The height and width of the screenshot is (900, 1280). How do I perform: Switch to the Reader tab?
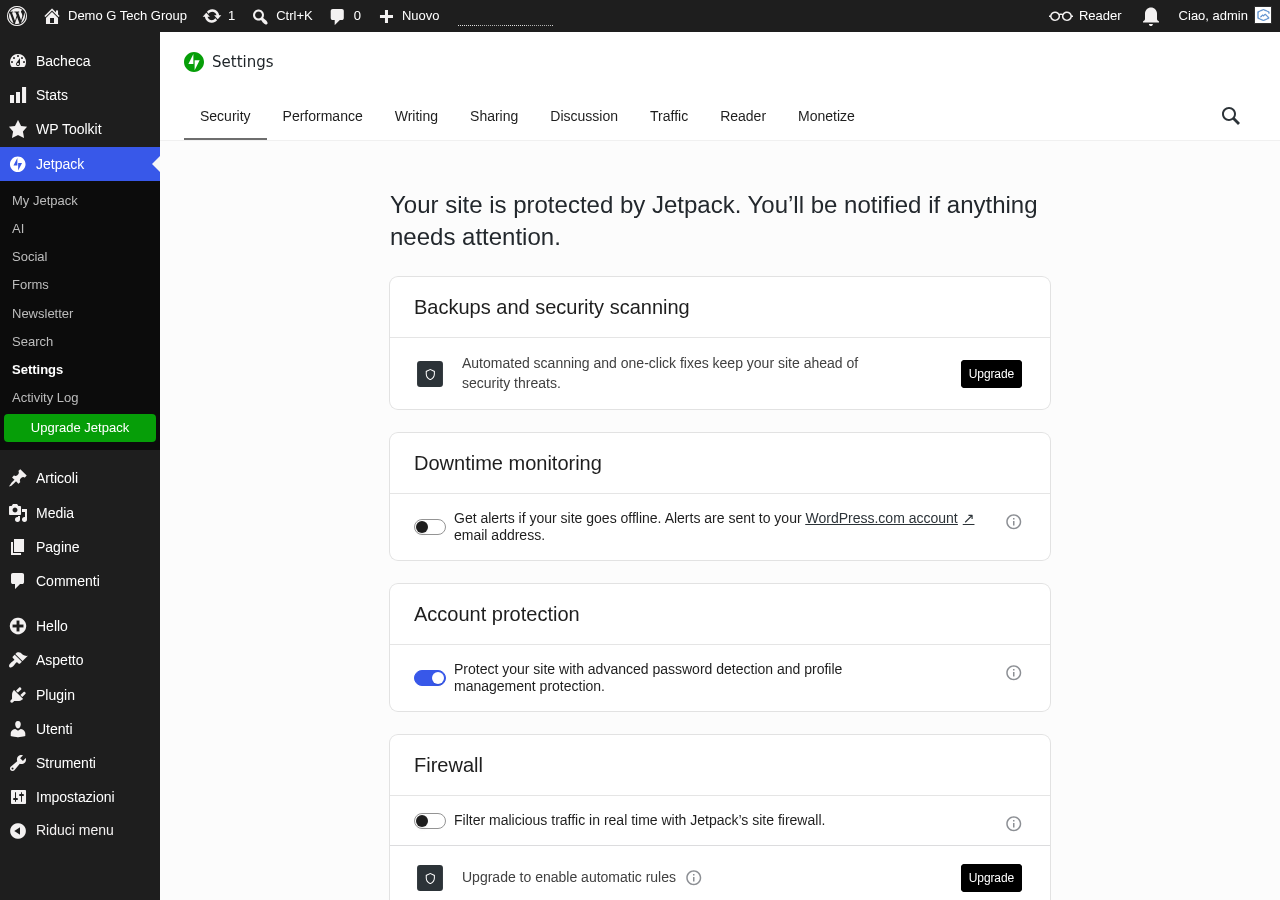[743, 116]
